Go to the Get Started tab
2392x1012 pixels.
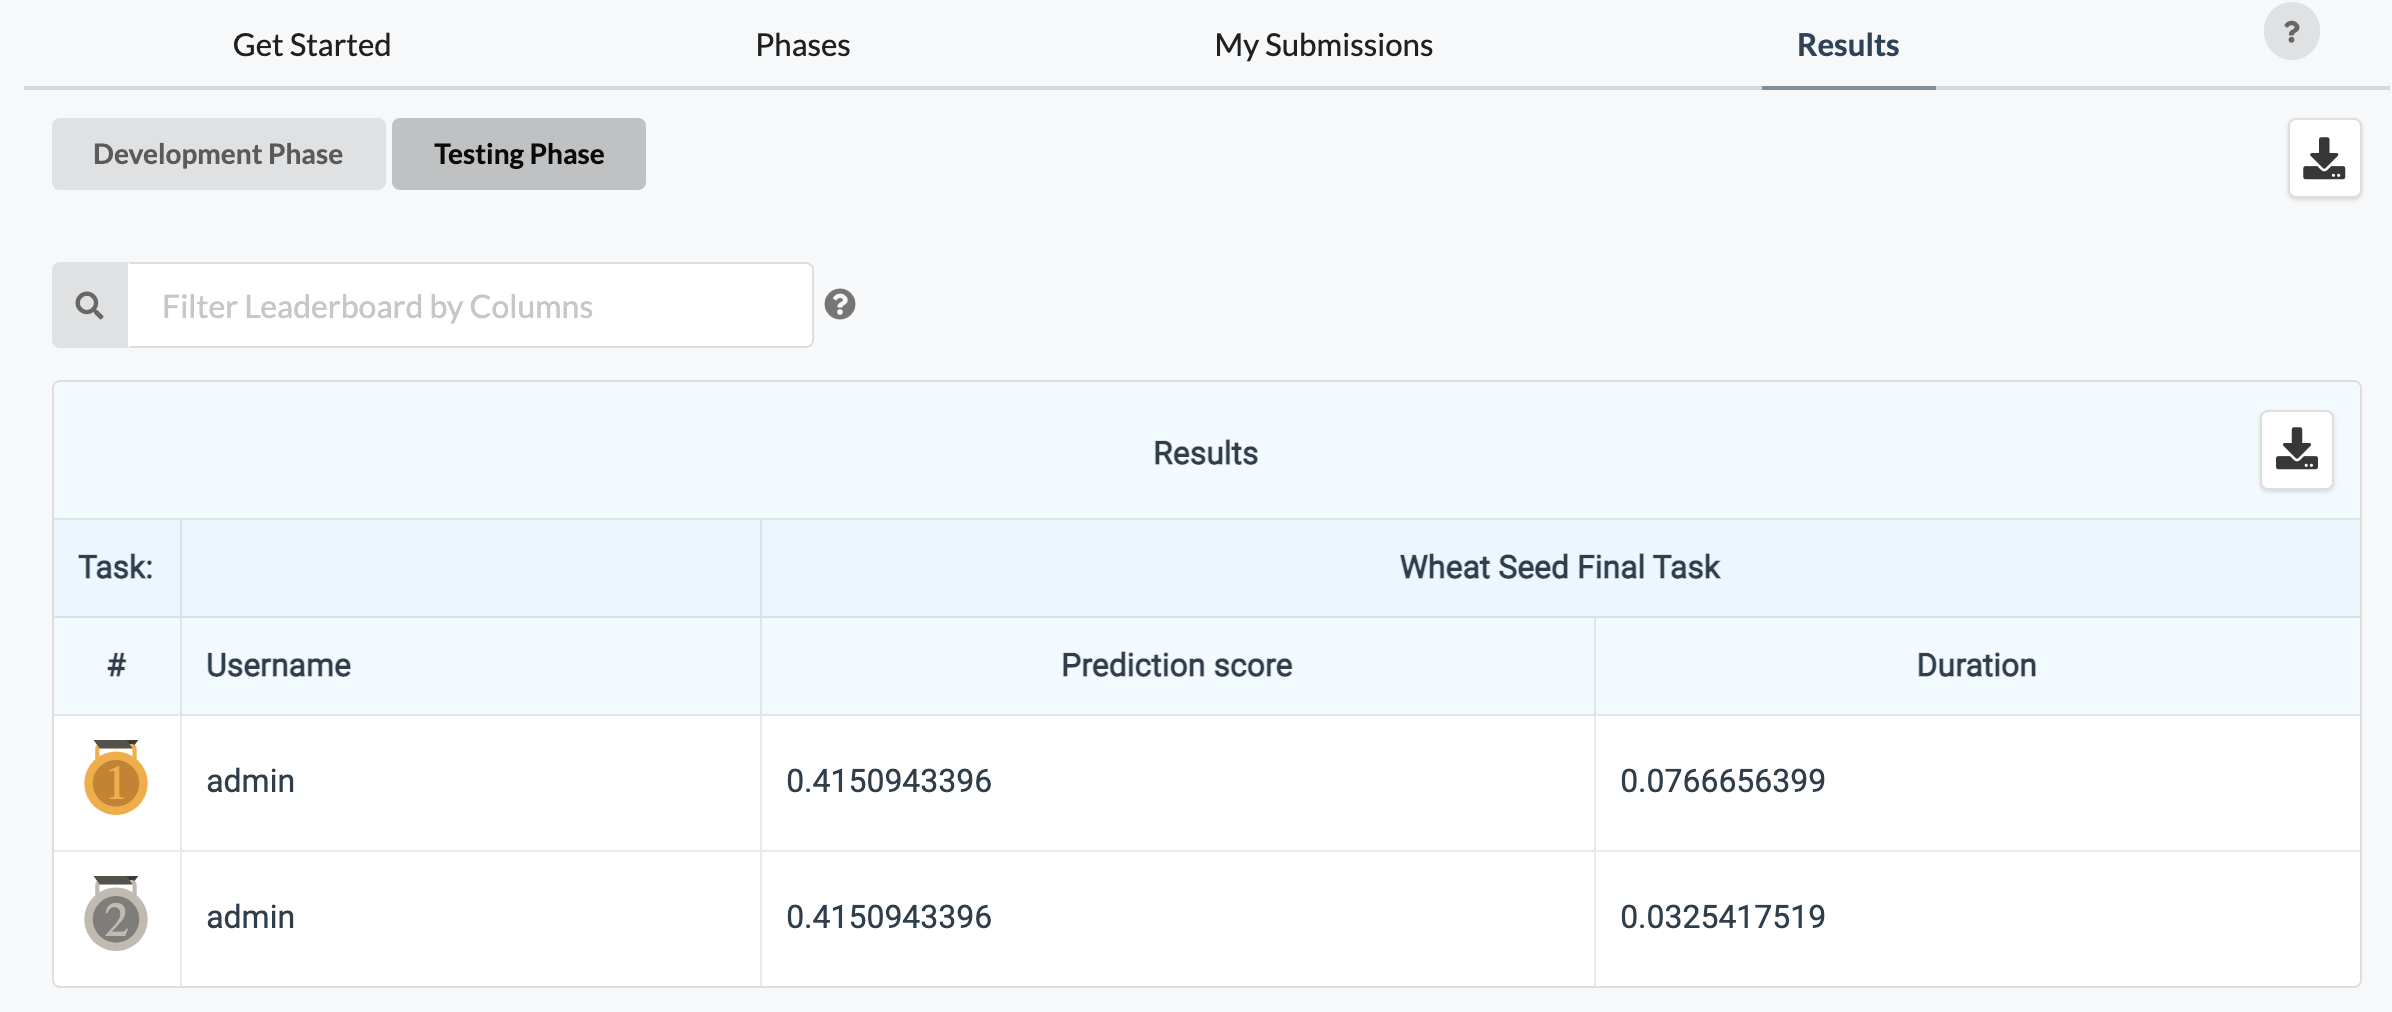coord(311,44)
